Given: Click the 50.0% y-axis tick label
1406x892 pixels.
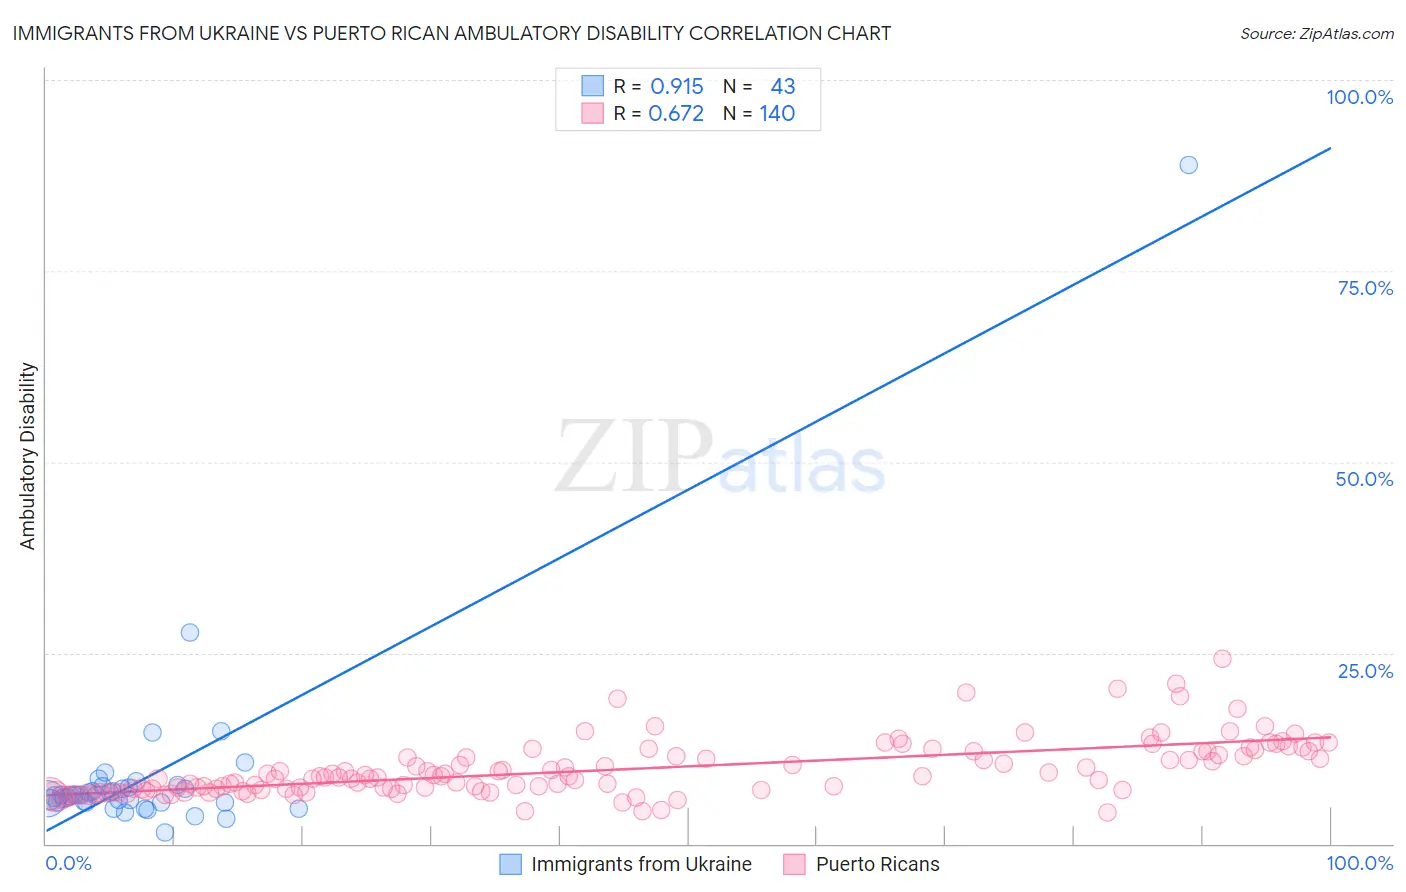Looking at the screenshot, I should pyautogui.click(x=1364, y=479).
